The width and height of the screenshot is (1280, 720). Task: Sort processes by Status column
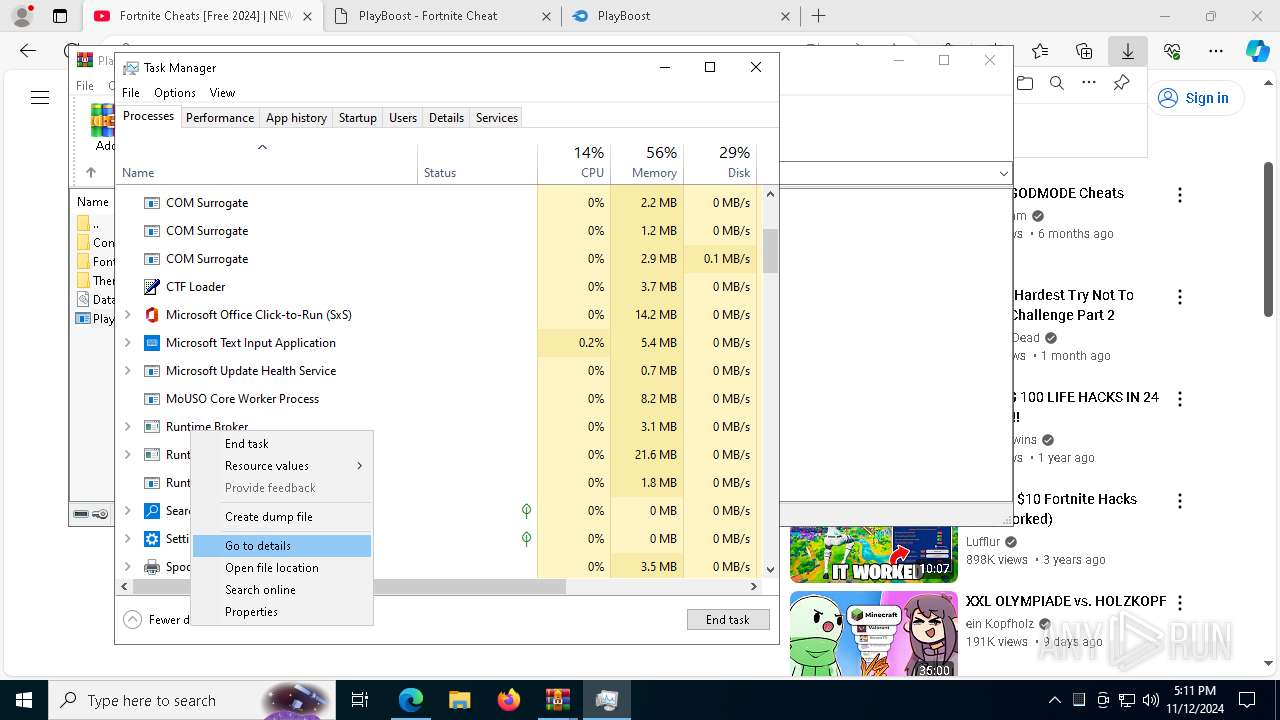[477, 164]
